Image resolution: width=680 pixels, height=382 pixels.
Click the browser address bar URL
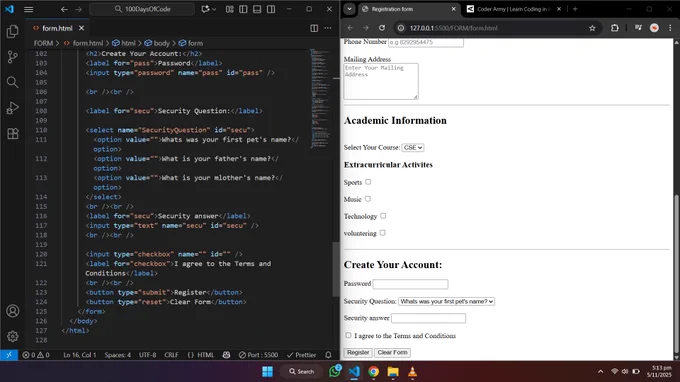[454, 28]
